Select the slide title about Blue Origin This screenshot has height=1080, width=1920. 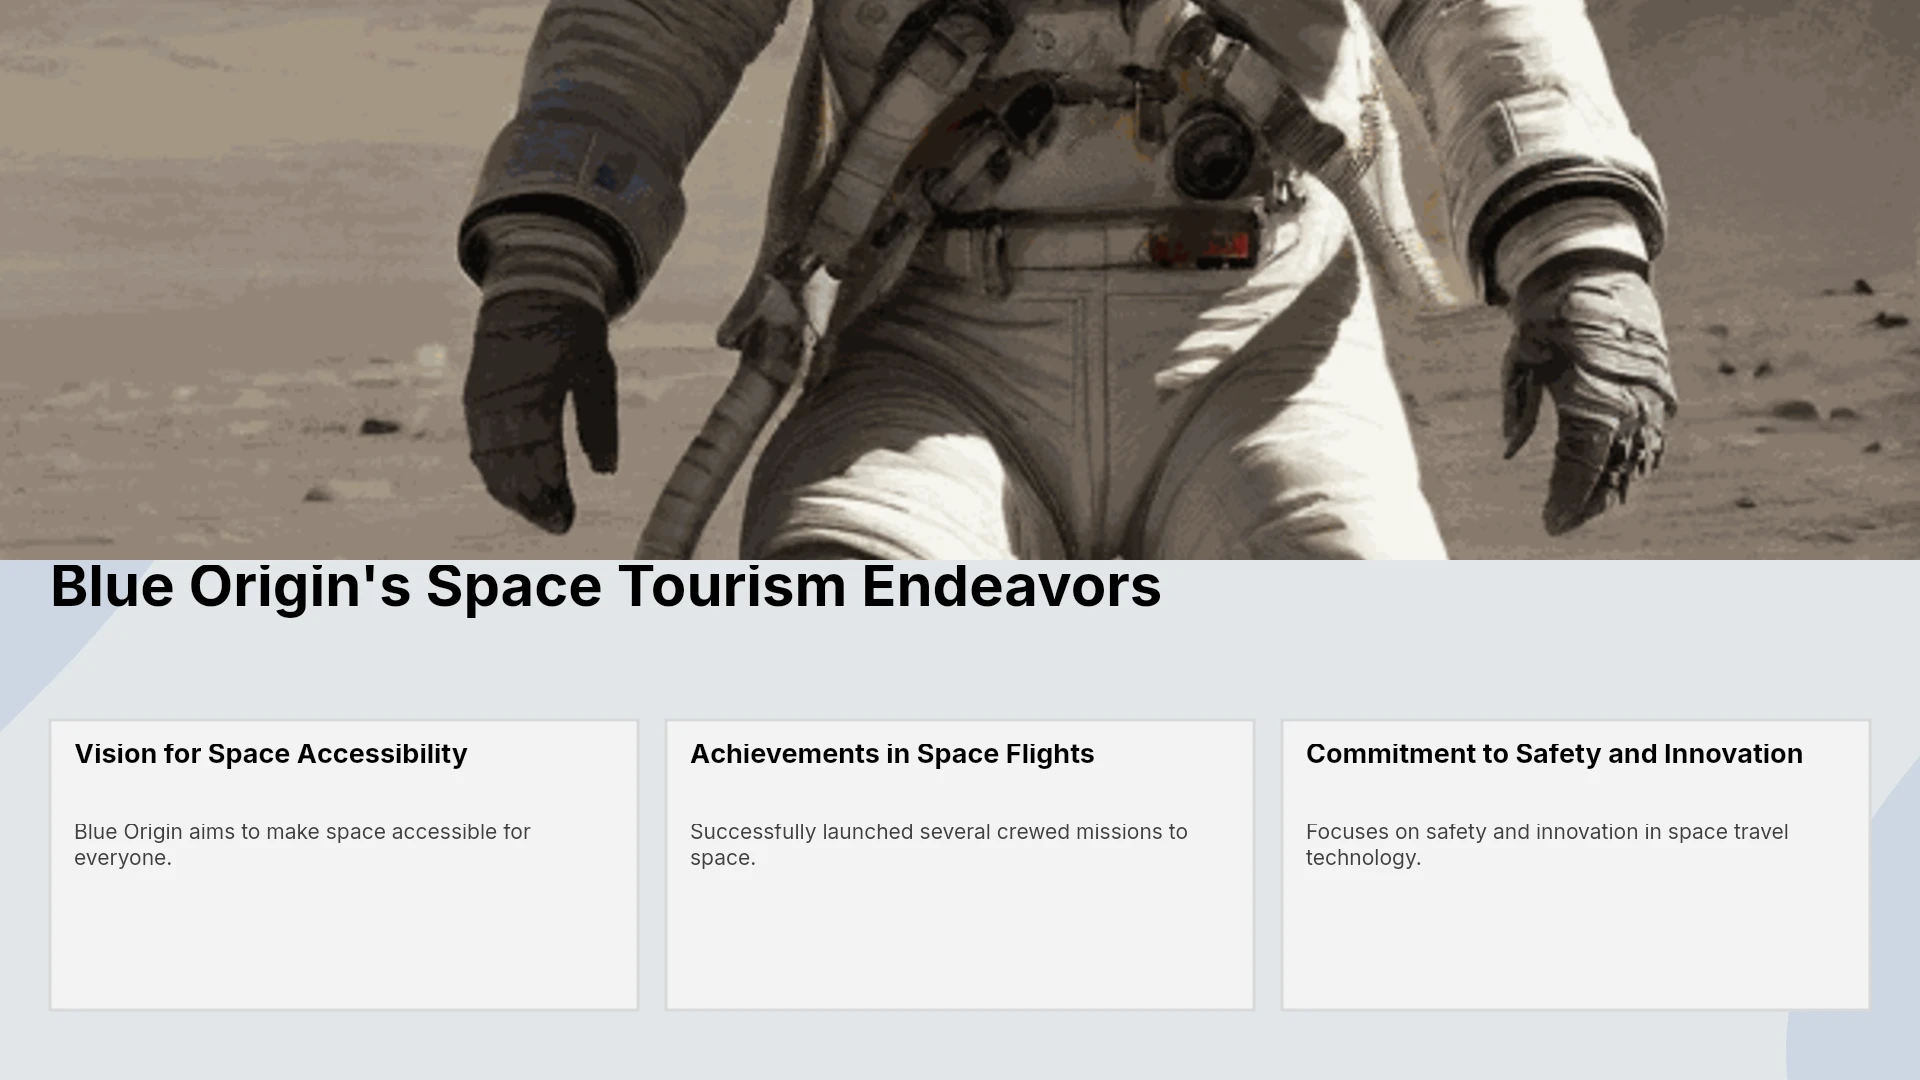click(606, 586)
